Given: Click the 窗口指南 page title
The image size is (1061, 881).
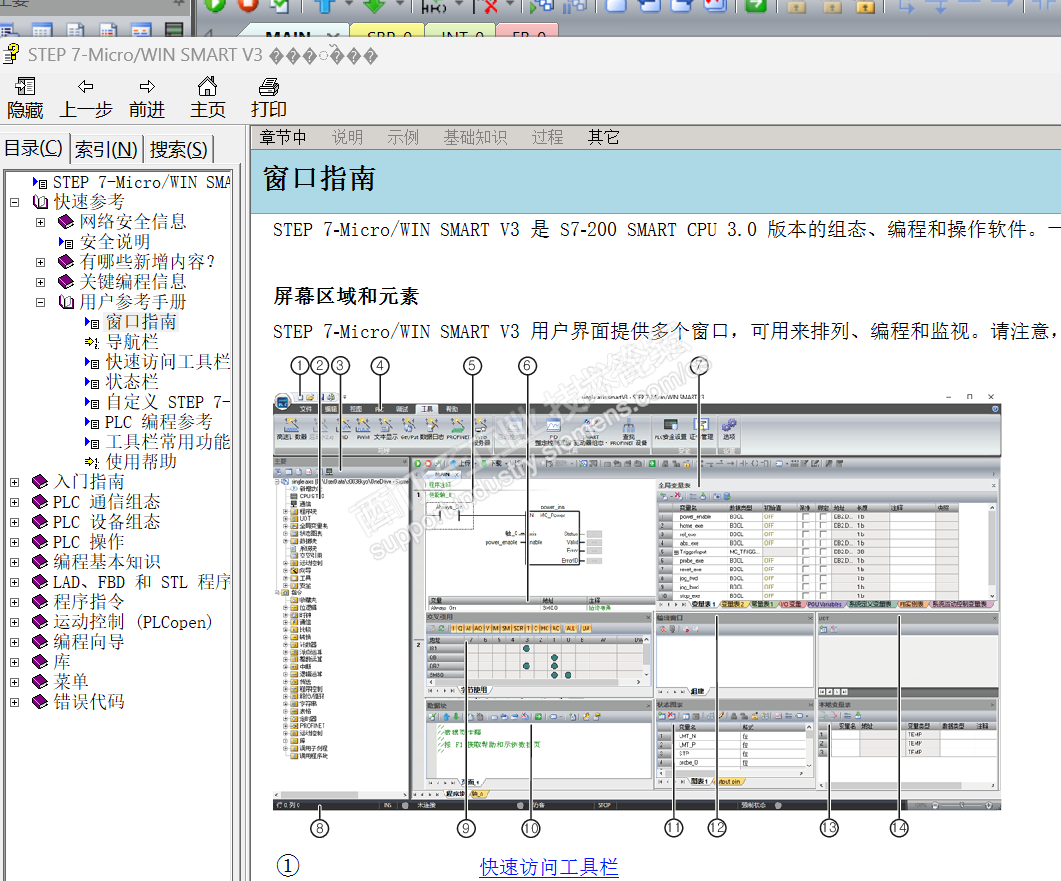Looking at the screenshot, I should (x=319, y=179).
